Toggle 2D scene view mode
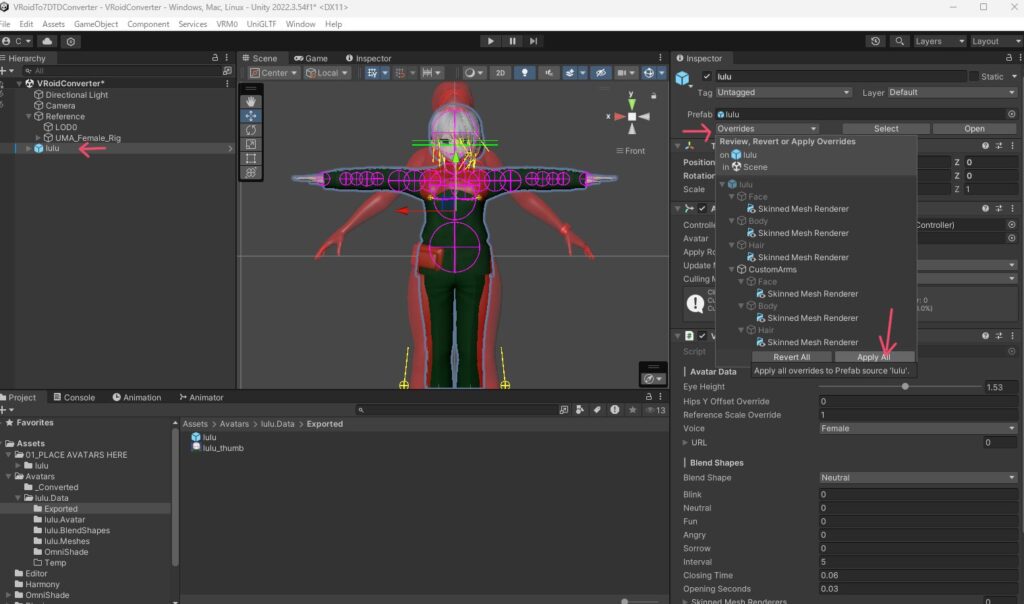The height and width of the screenshot is (604, 1024). pyautogui.click(x=501, y=73)
